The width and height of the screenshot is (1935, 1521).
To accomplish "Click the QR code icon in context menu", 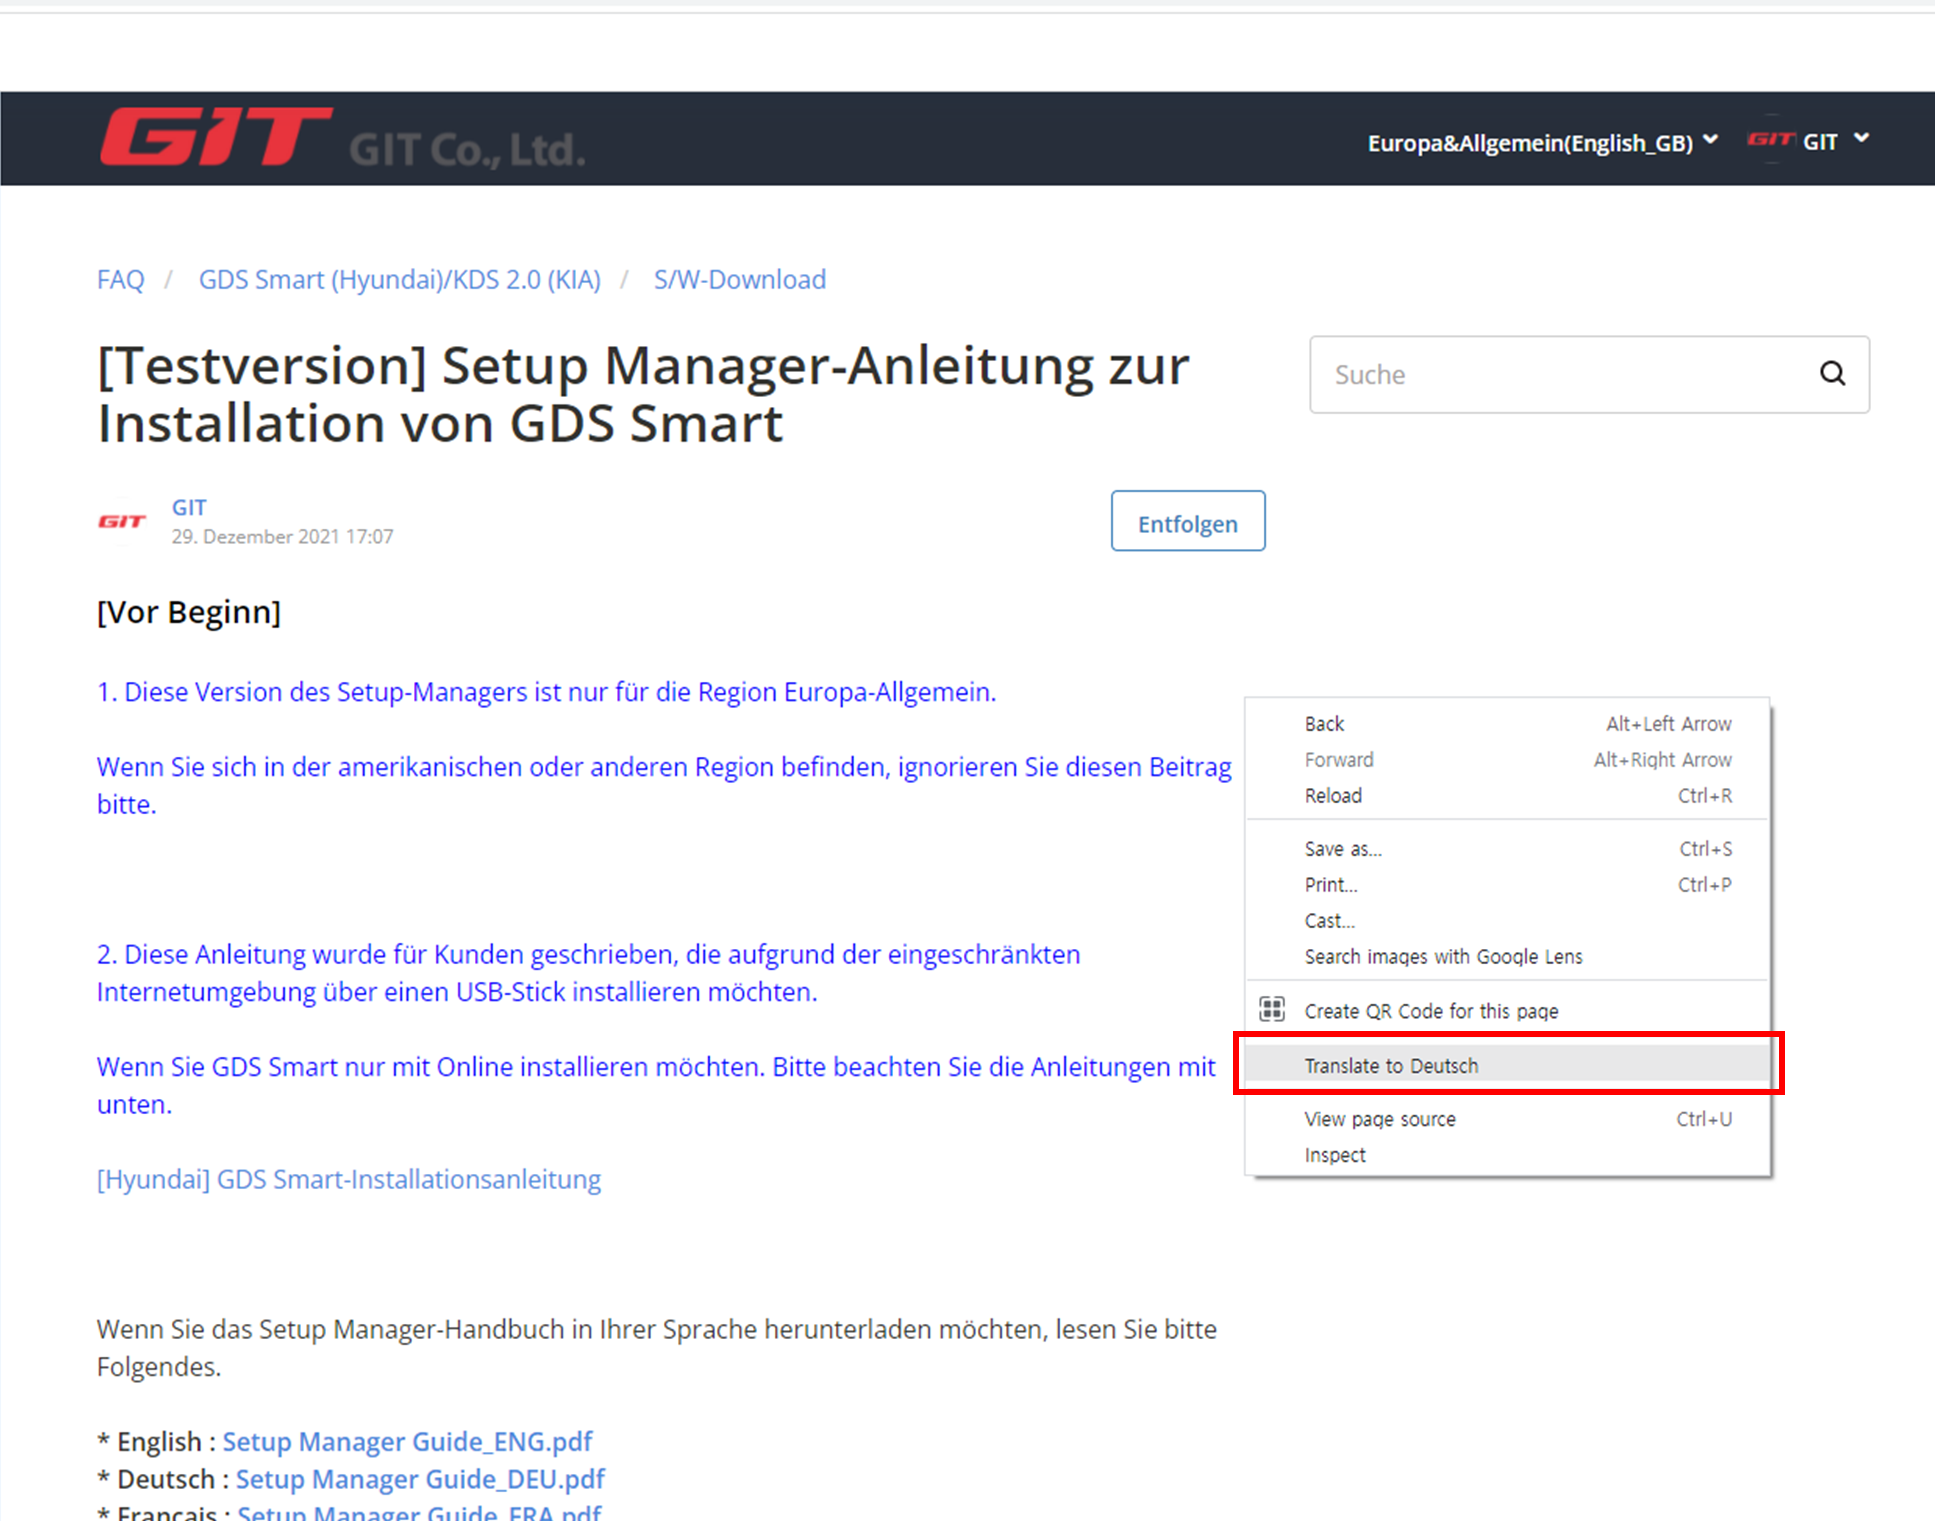I will [1272, 1010].
